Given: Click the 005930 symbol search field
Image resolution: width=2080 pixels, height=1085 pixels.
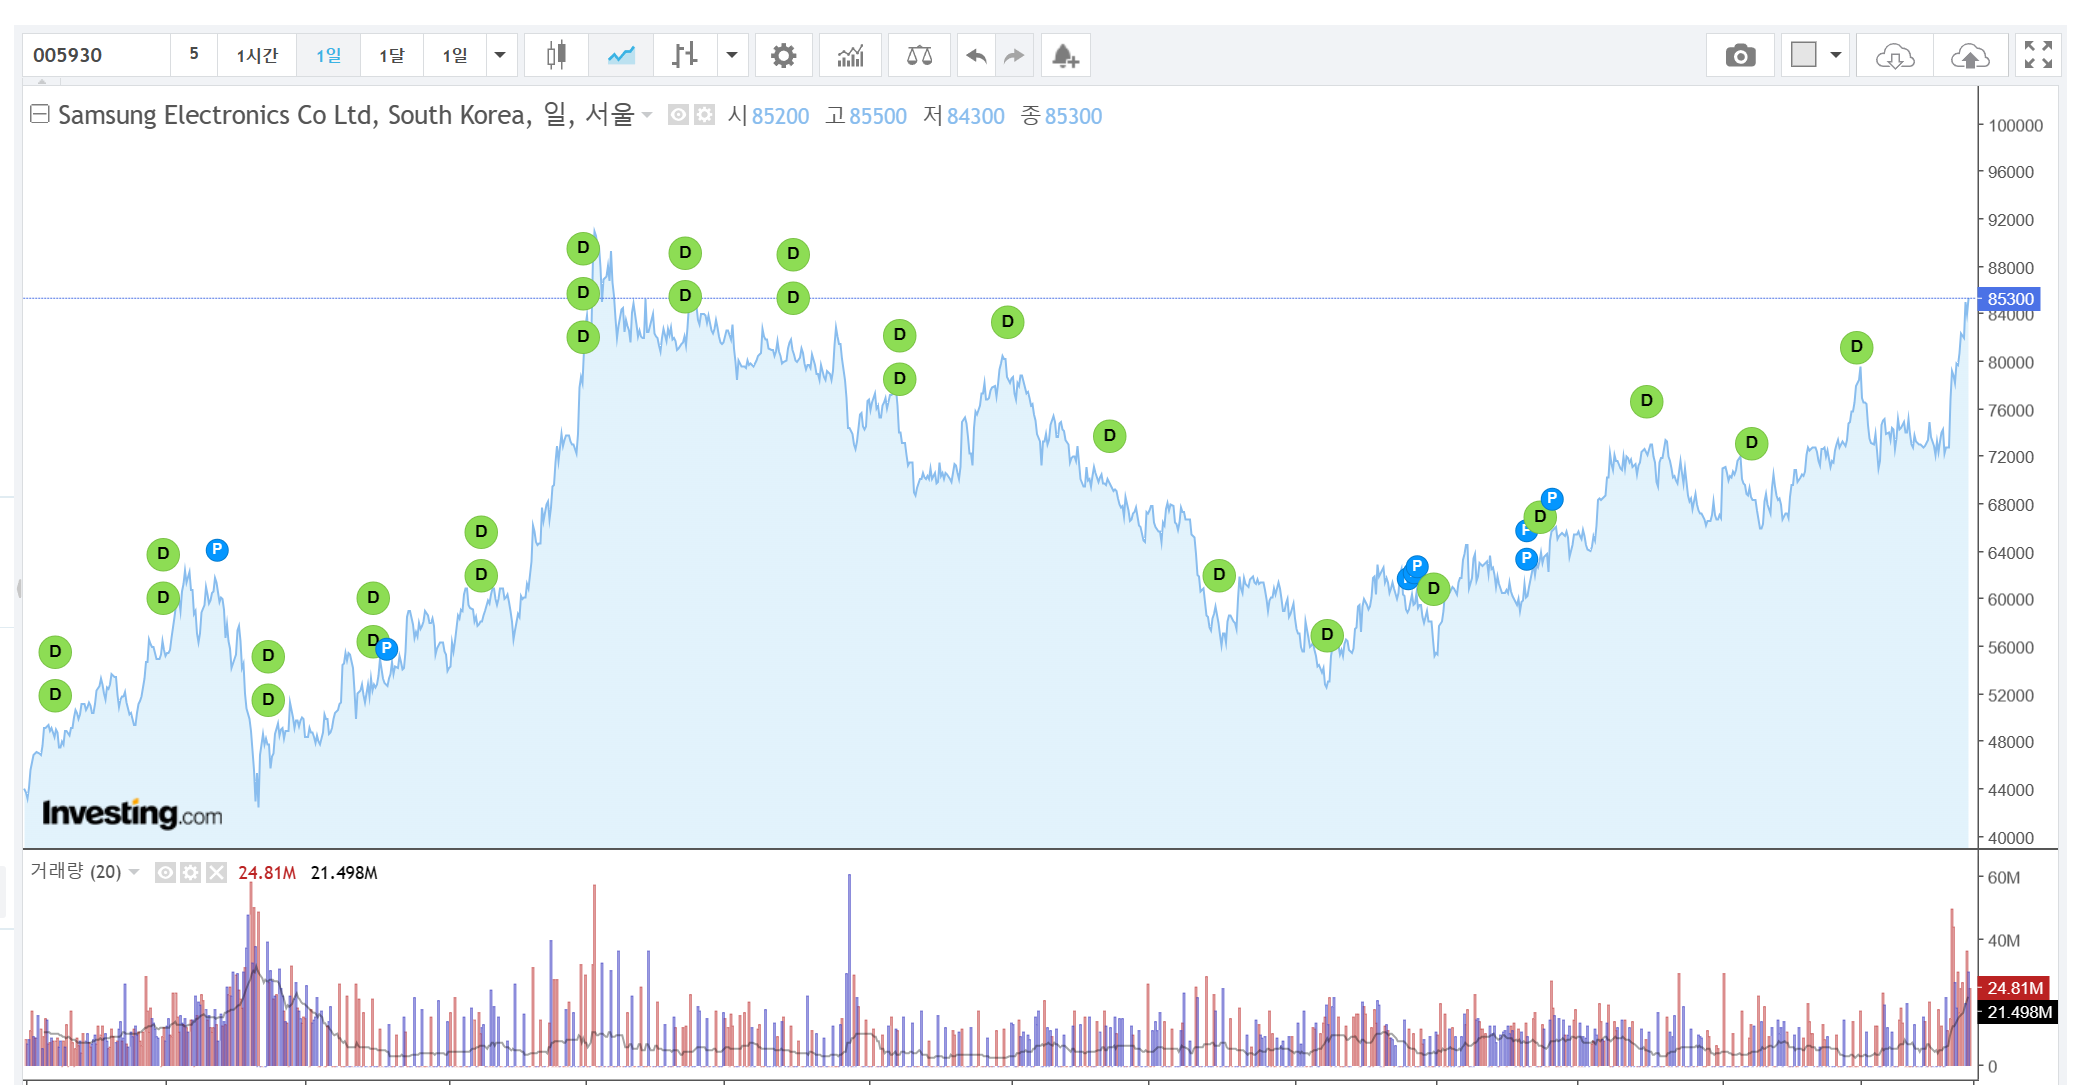Looking at the screenshot, I should click(96, 55).
